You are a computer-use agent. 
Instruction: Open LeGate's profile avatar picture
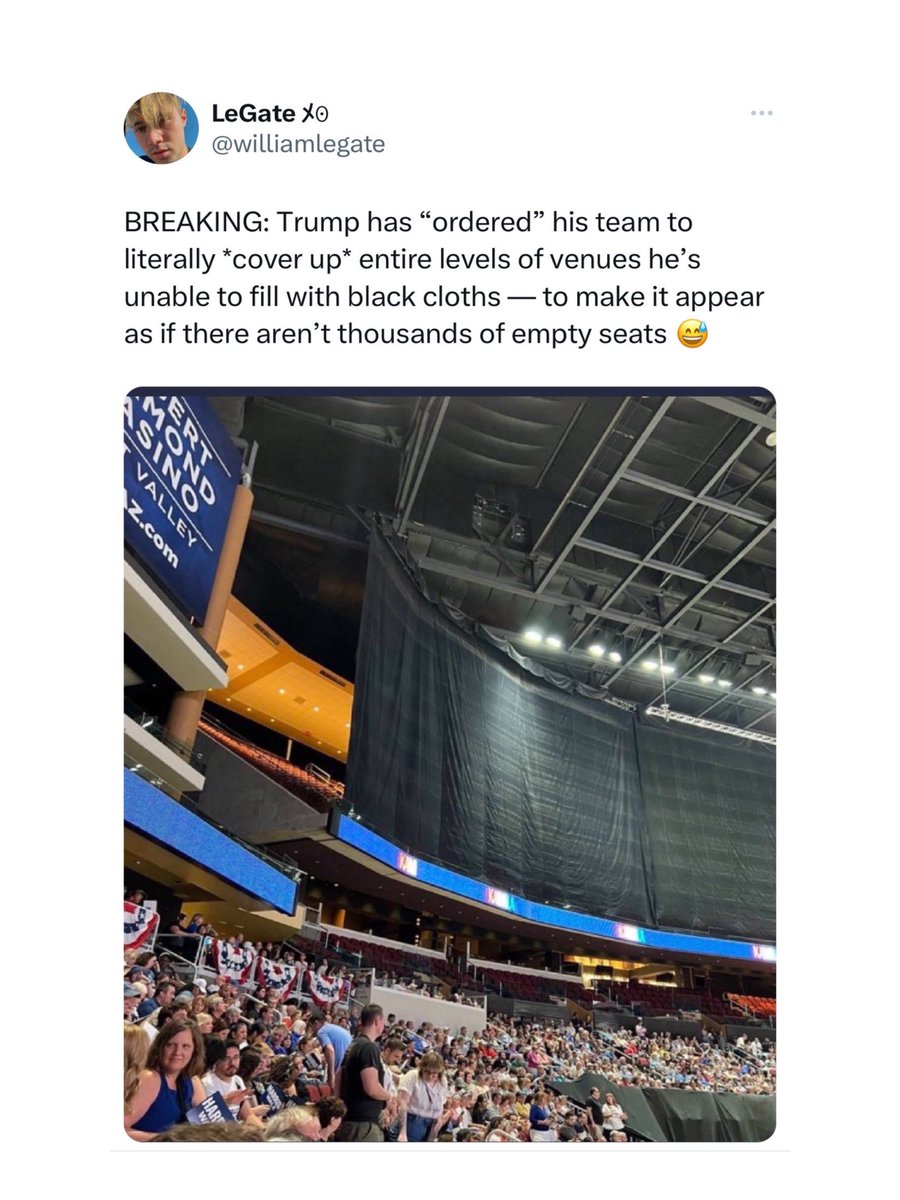pyautogui.click(x=161, y=128)
